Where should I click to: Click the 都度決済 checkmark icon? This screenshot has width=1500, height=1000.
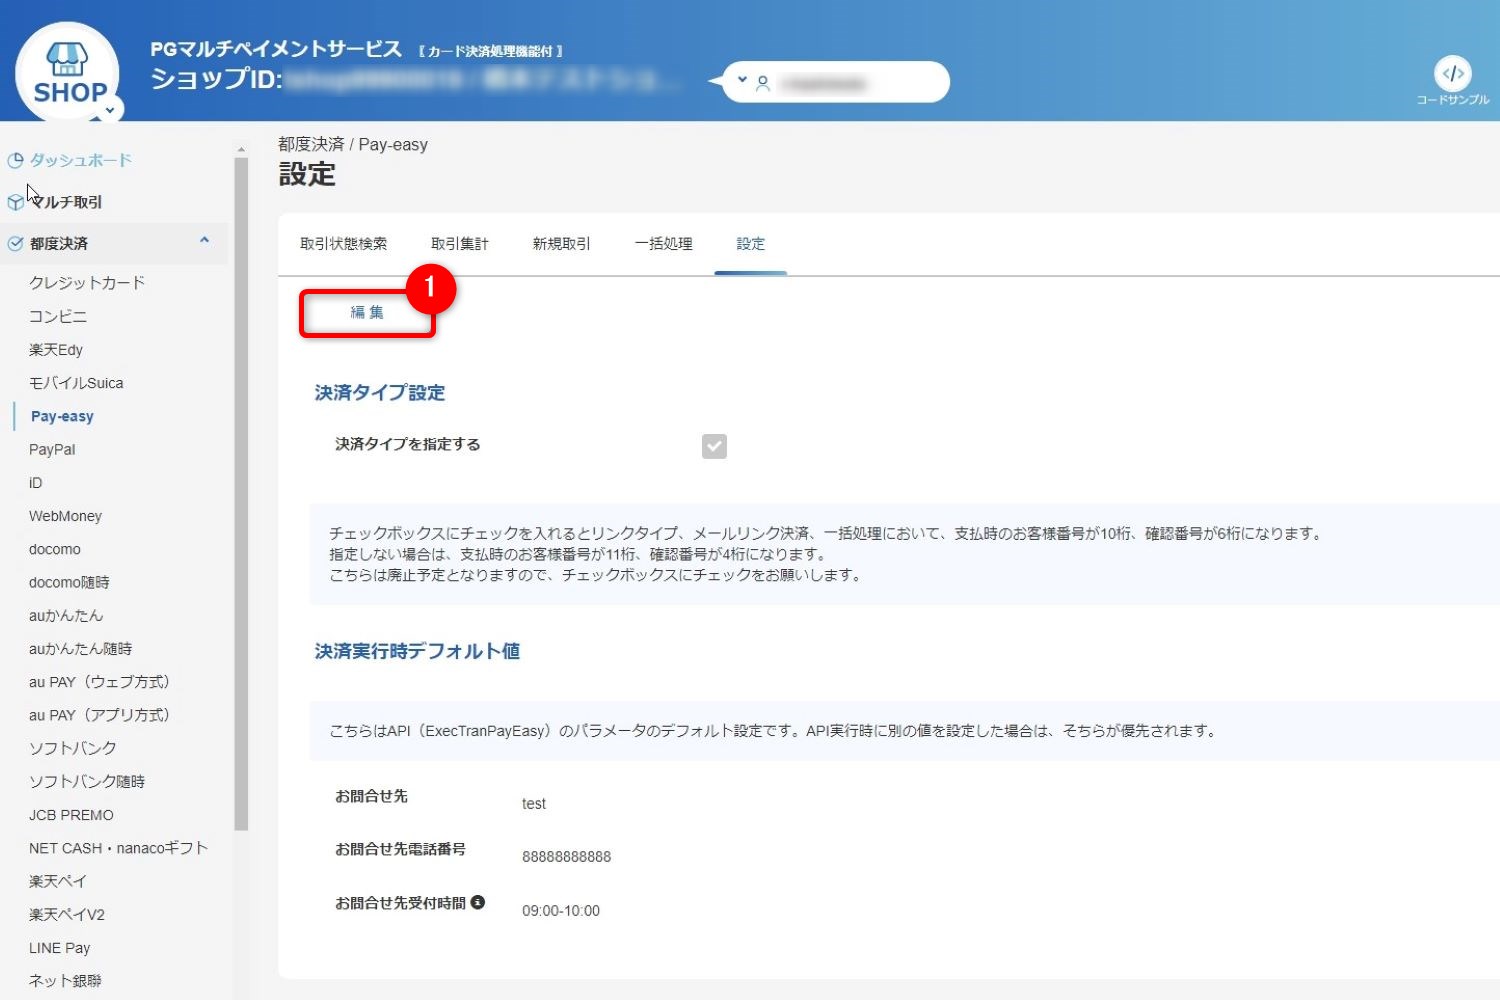pyautogui.click(x=15, y=242)
